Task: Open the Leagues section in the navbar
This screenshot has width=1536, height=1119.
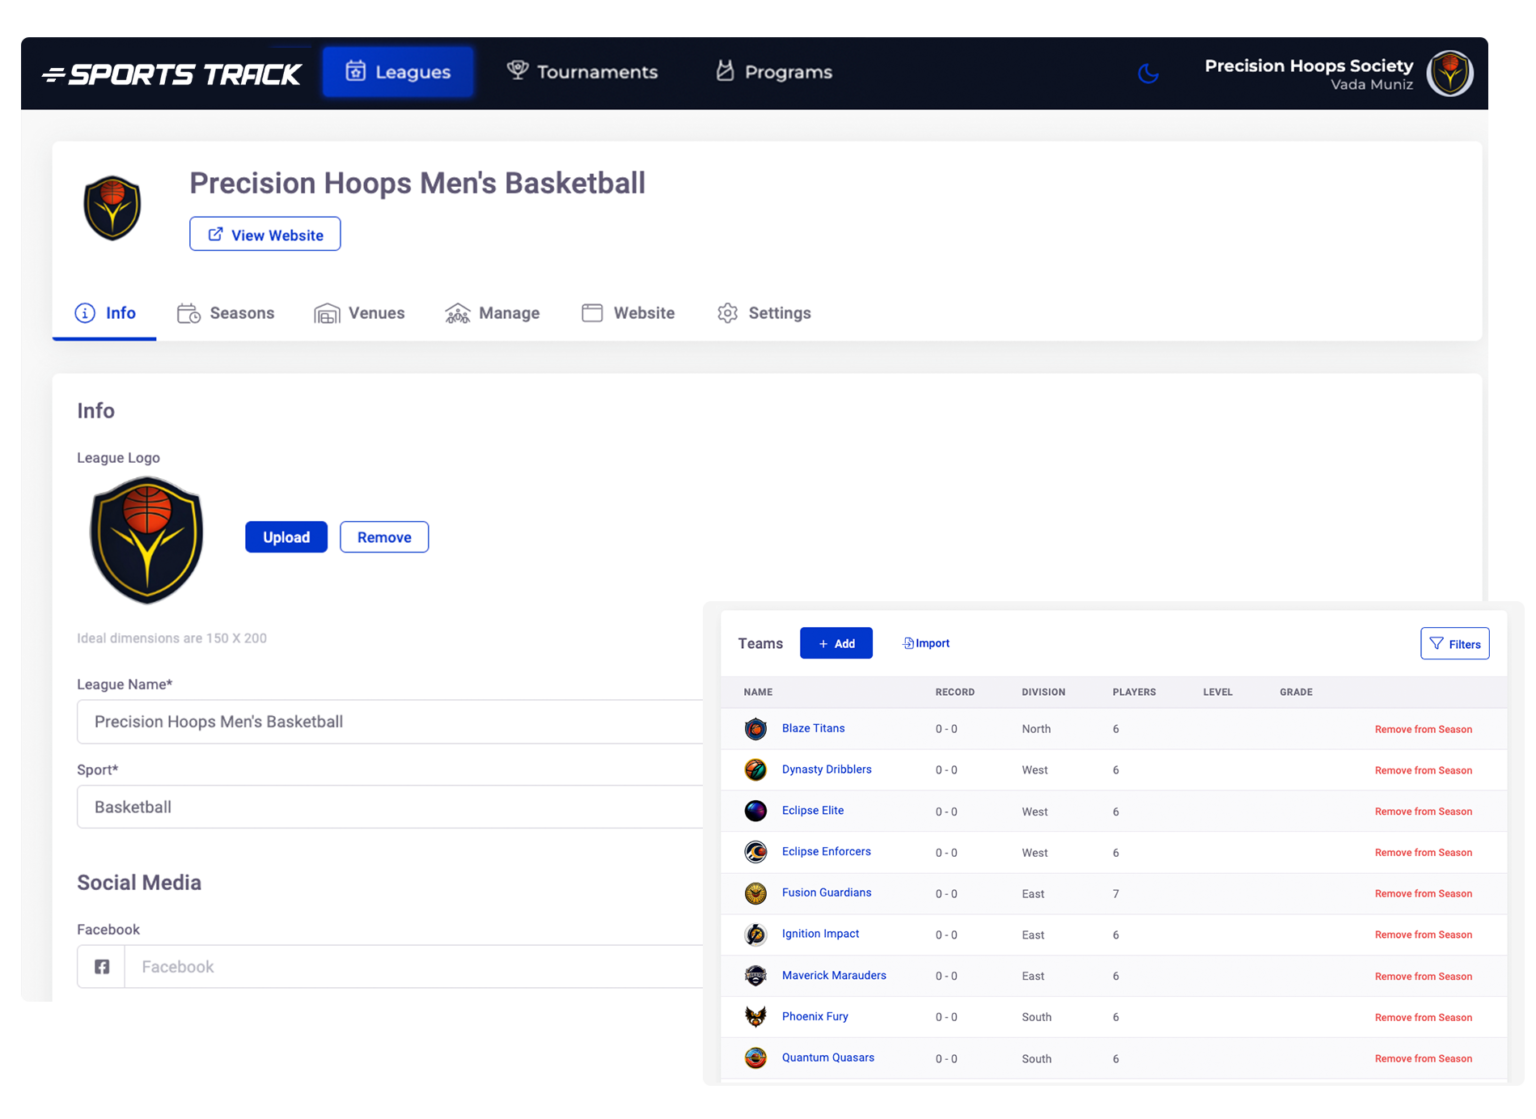Action: click(398, 71)
